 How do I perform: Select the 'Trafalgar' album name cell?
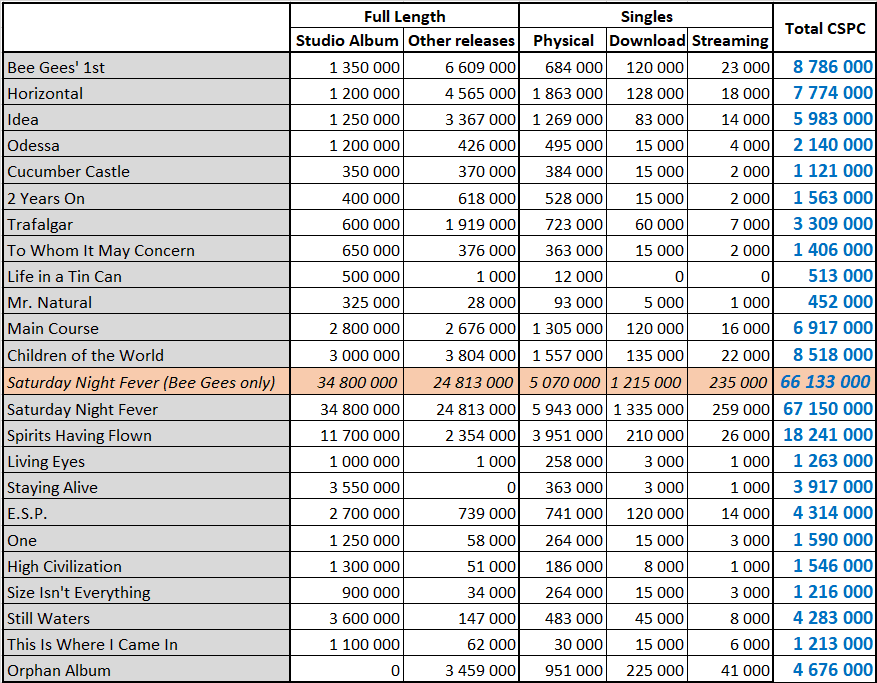(x=147, y=224)
